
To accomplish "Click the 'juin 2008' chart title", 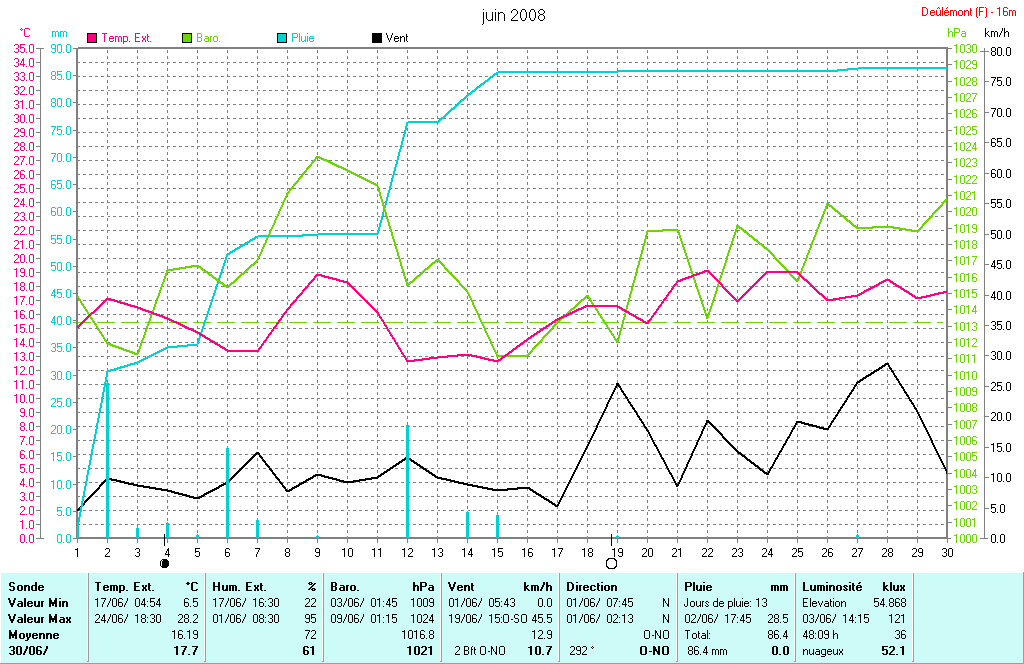I will pos(513,15).
